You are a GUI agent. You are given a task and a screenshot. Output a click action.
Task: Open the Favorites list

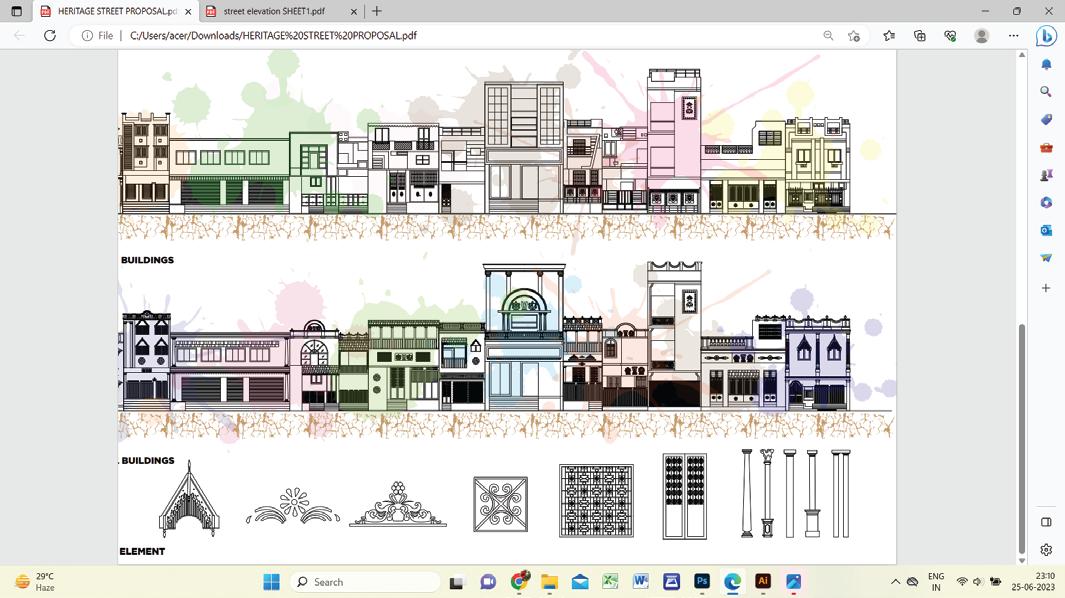pyautogui.click(x=889, y=35)
